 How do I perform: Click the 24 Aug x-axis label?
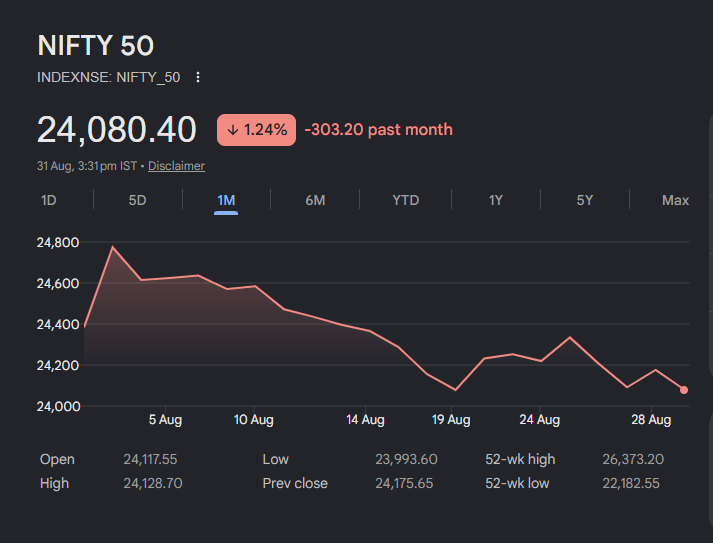pyautogui.click(x=540, y=419)
